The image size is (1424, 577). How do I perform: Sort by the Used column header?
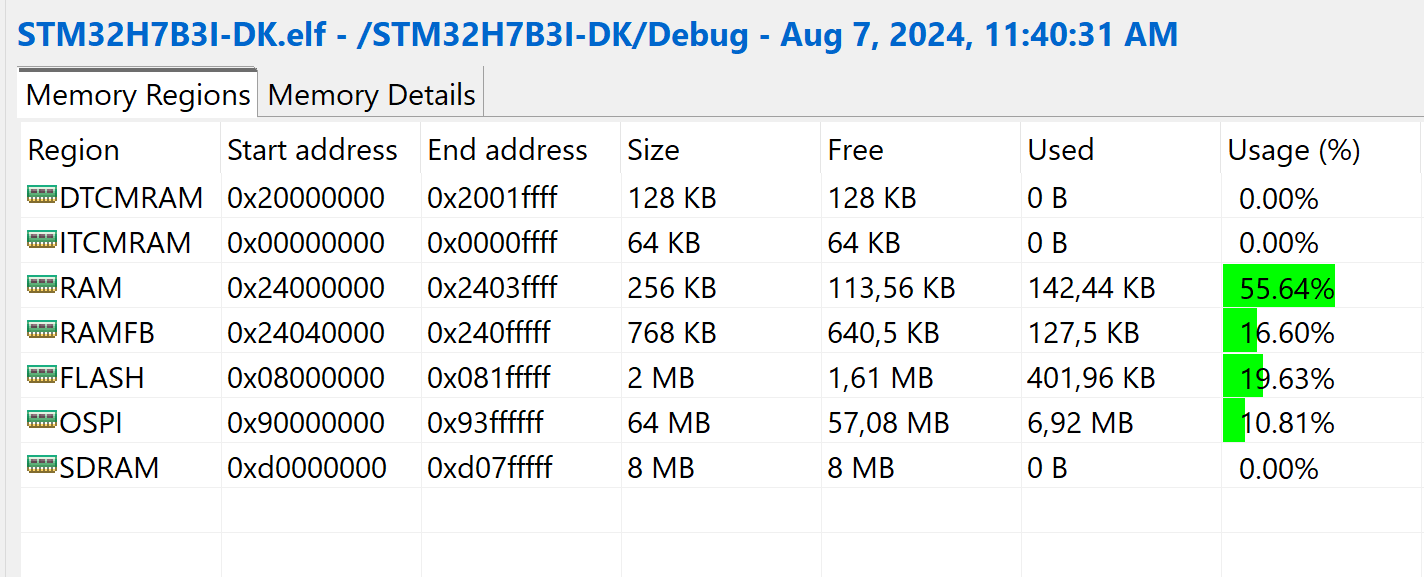click(x=1060, y=150)
